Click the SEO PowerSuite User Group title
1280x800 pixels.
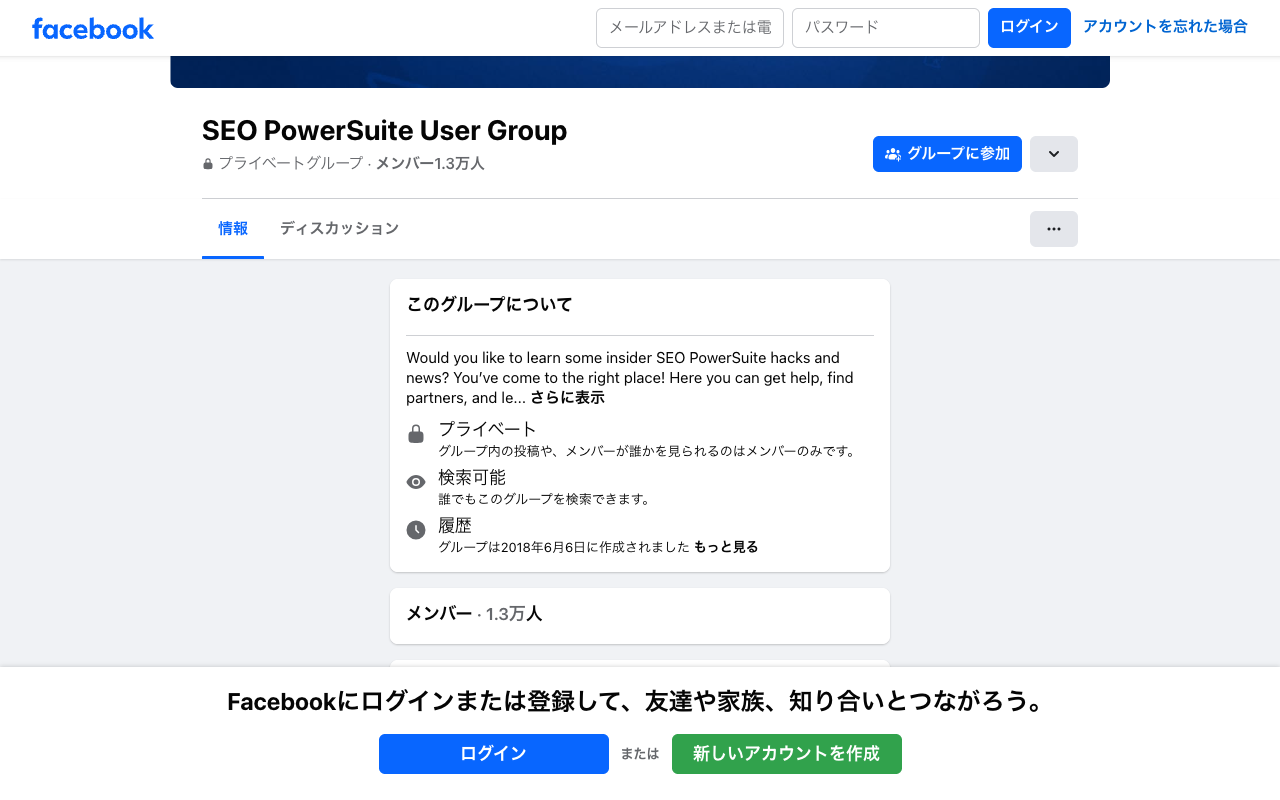click(384, 131)
